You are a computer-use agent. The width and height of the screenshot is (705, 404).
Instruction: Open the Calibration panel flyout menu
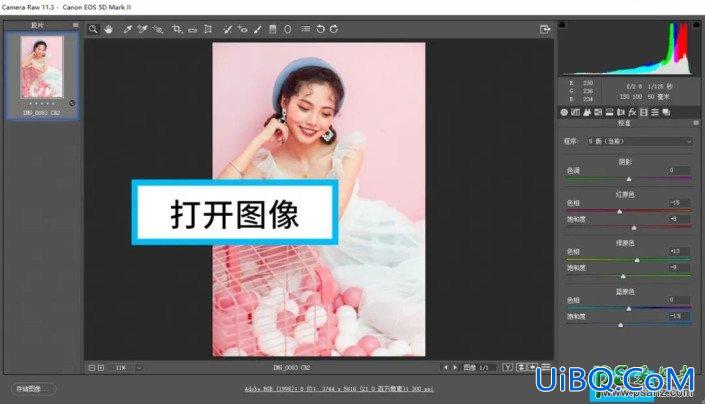coord(696,123)
